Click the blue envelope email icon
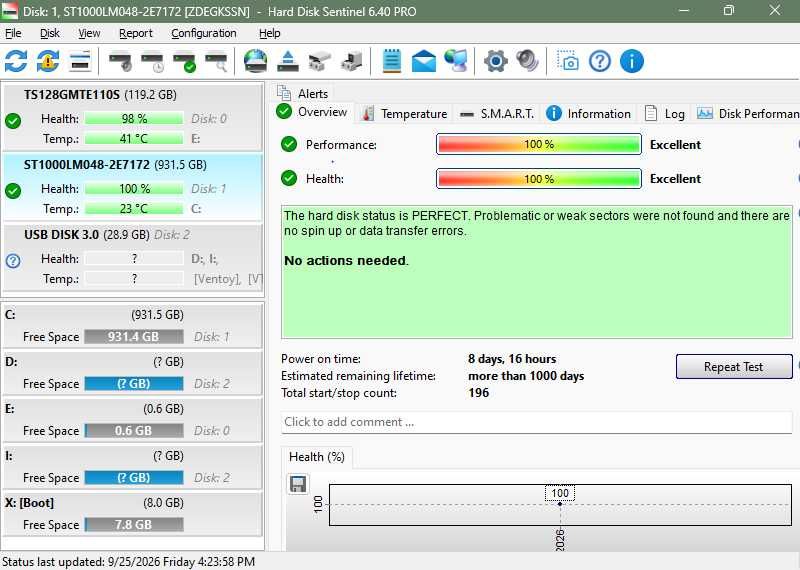Image resolution: width=800 pixels, height=570 pixels. (x=423, y=62)
